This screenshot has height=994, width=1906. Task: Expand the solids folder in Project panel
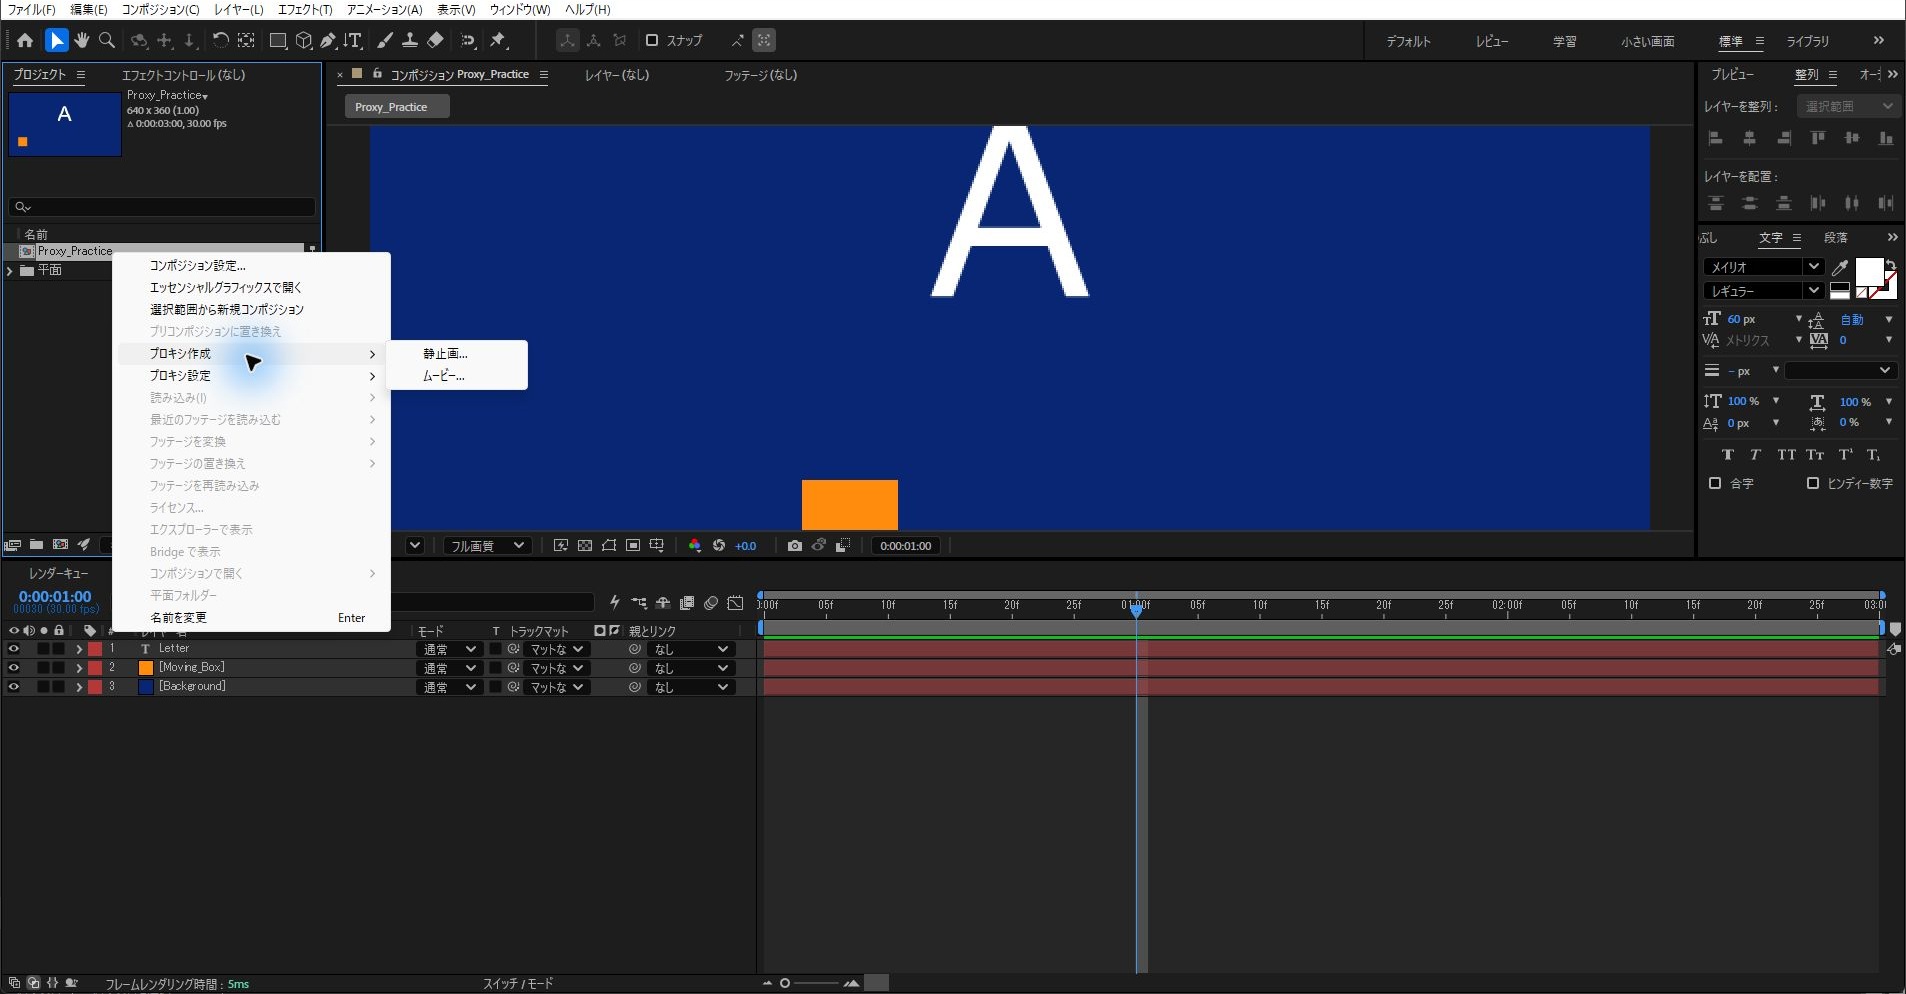pyautogui.click(x=10, y=270)
